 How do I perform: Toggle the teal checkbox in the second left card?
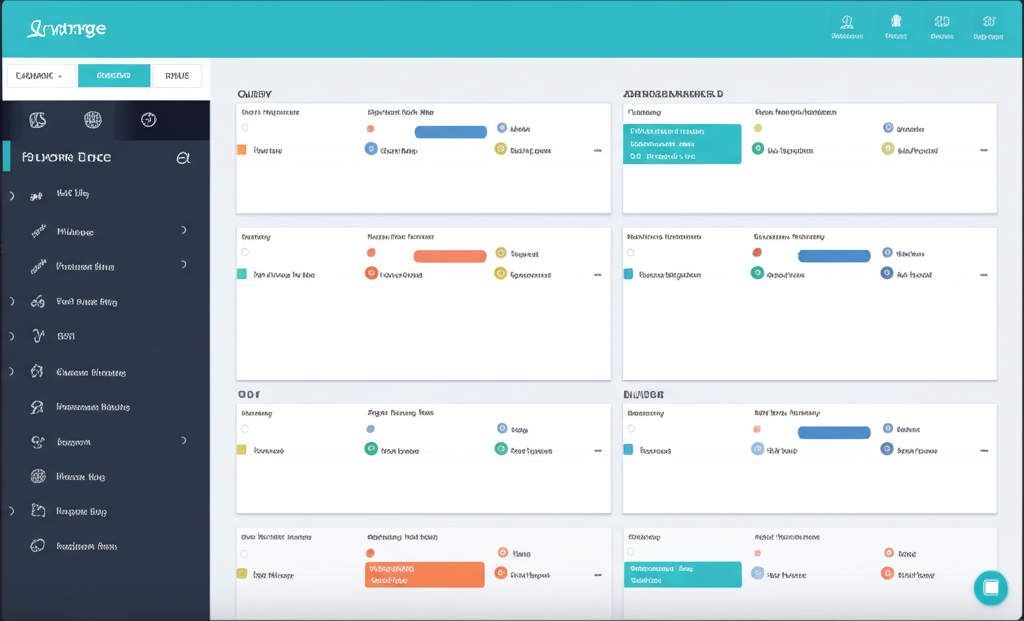coord(241,273)
